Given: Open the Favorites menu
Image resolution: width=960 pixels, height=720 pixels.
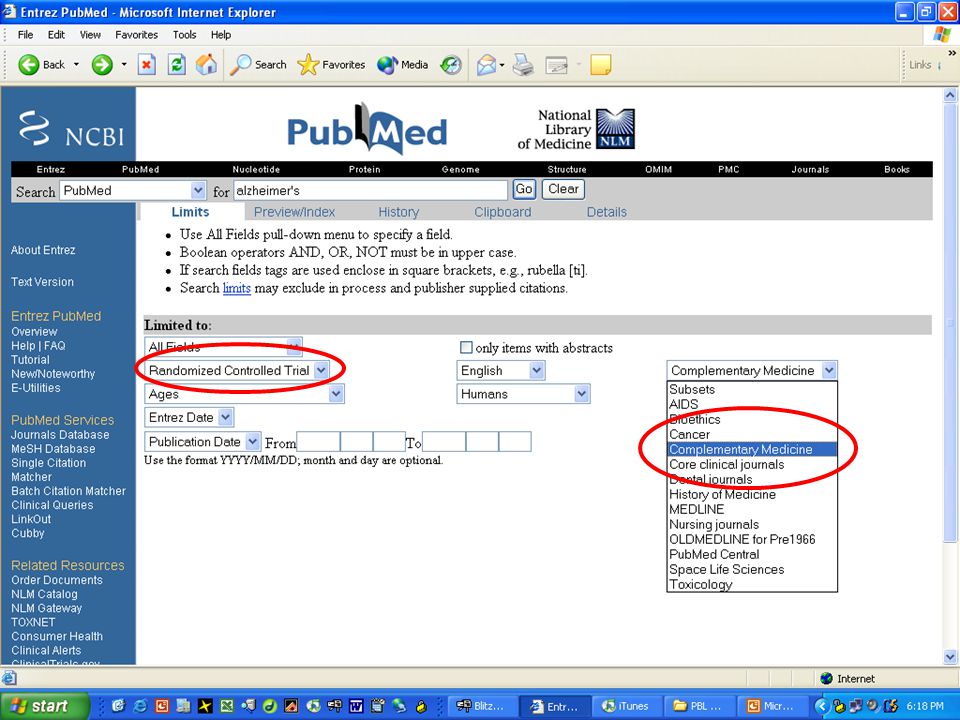Looking at the screenshot, I should coord(137,35).
